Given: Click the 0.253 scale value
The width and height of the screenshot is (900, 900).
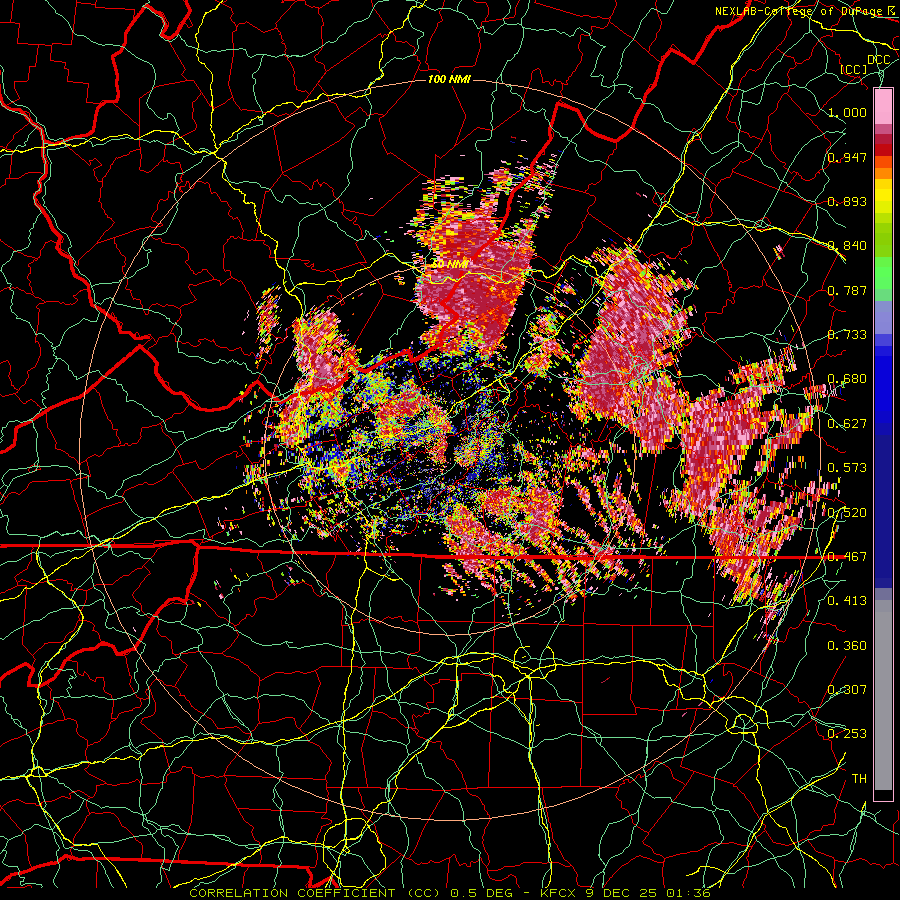Looking at the screenshot, I should tap(847, 734).
